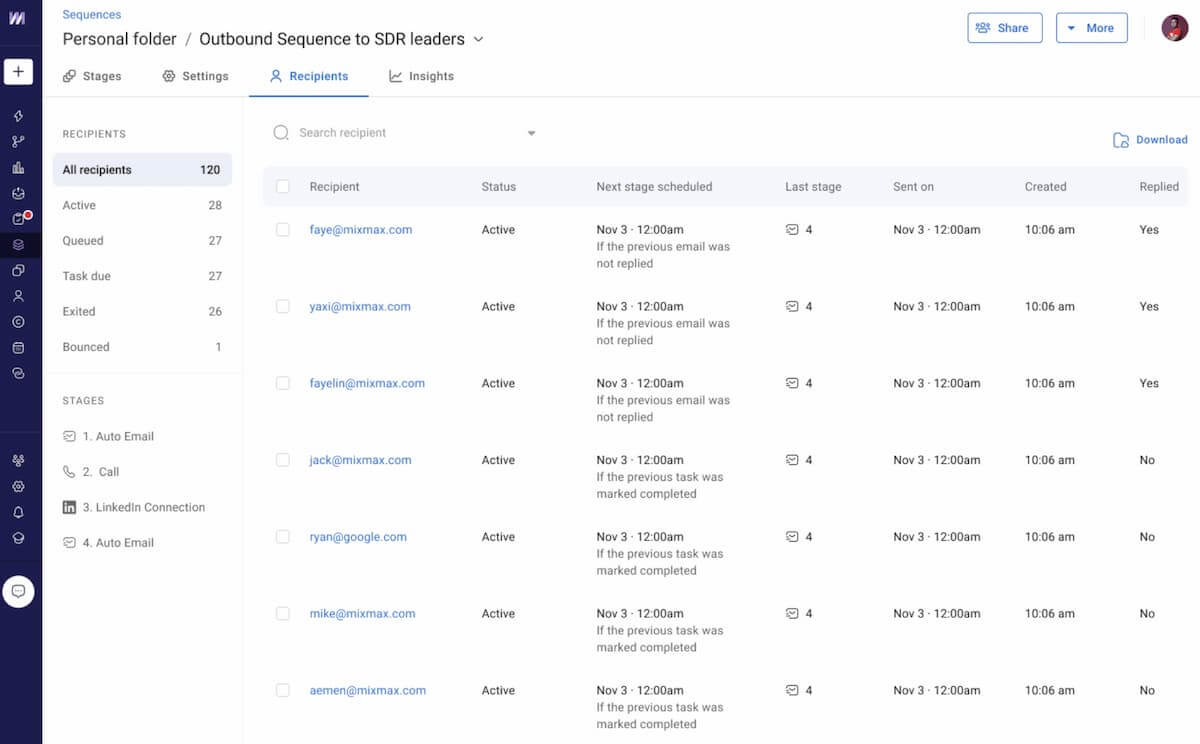Select the ryan@google.com row checkbox
This screenshot has height=744, width=1200.
[x=283, y=537]
